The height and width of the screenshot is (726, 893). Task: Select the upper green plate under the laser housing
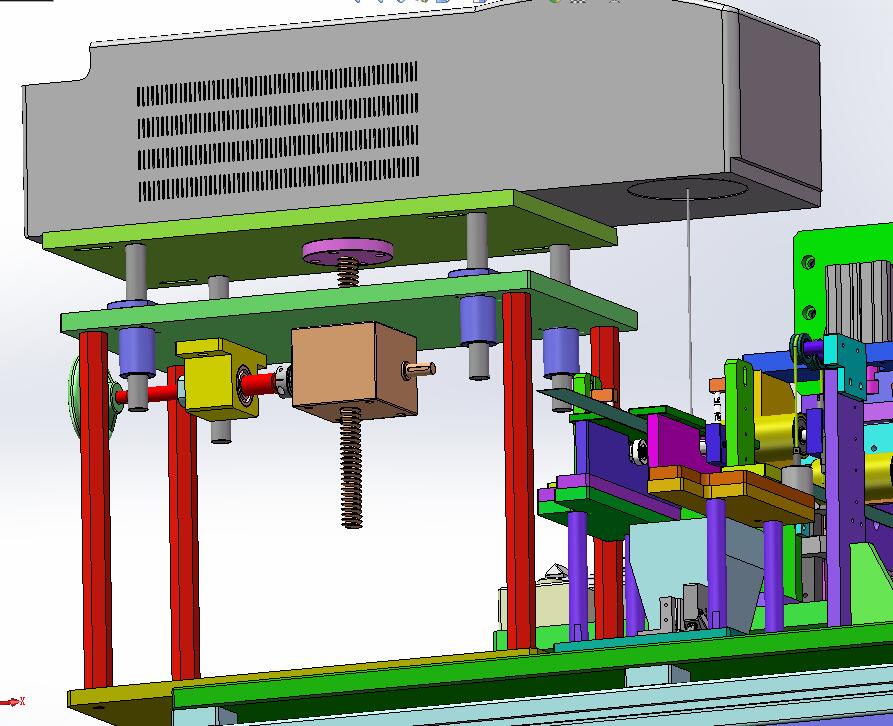pyautogui.click(x=330, y=236)
